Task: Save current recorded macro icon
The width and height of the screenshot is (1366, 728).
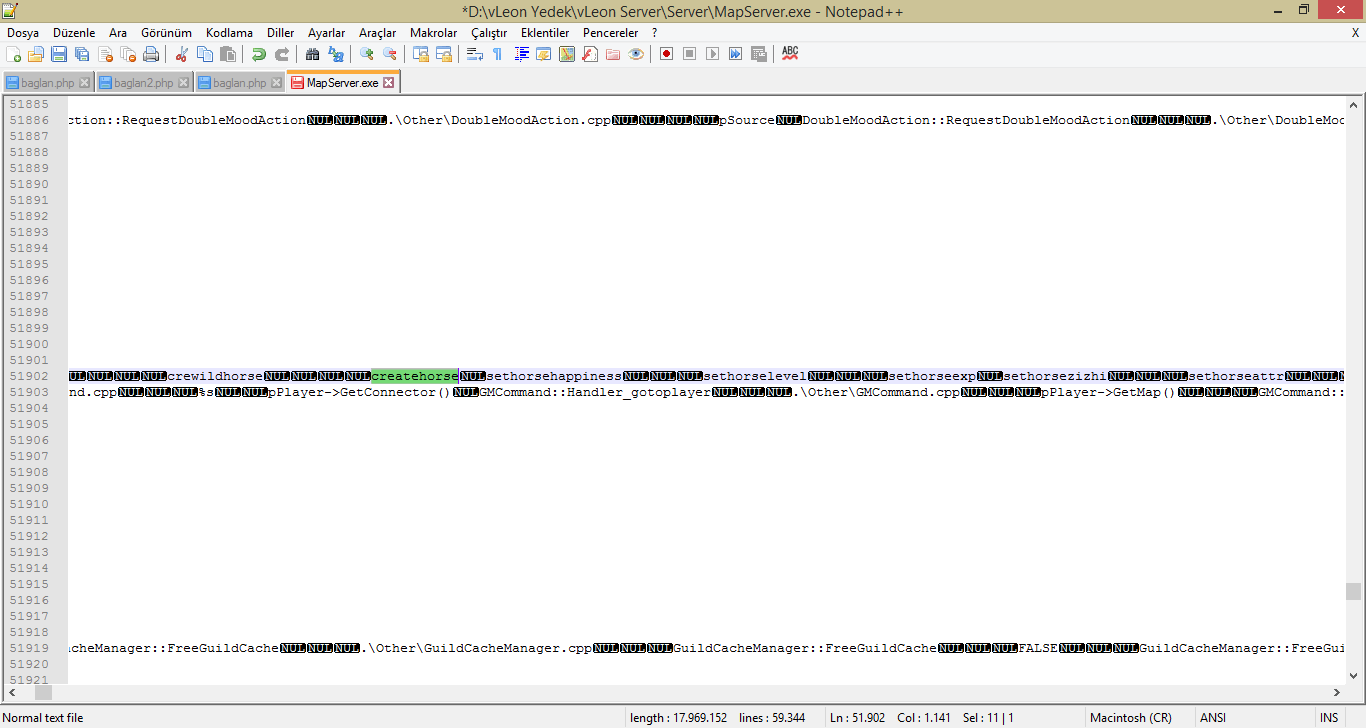Action: tap(759, 54)
